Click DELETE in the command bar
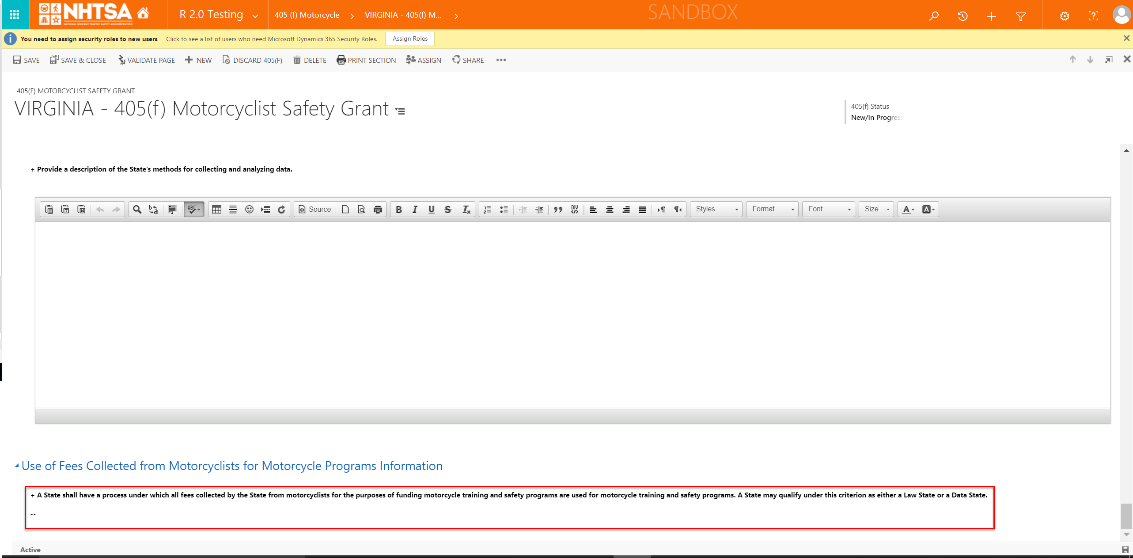The height and width of the screenshot is (558, 1133). tap(310, 60)
